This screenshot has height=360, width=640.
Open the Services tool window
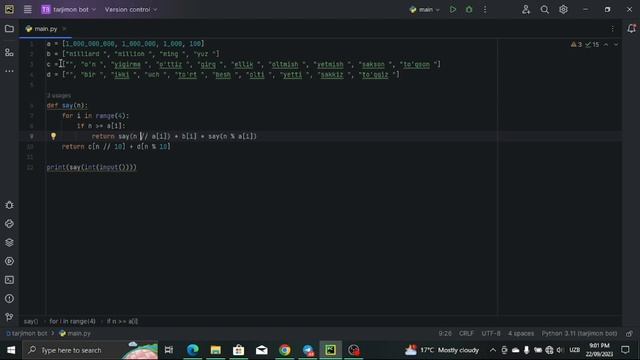(x=9, y=261)
